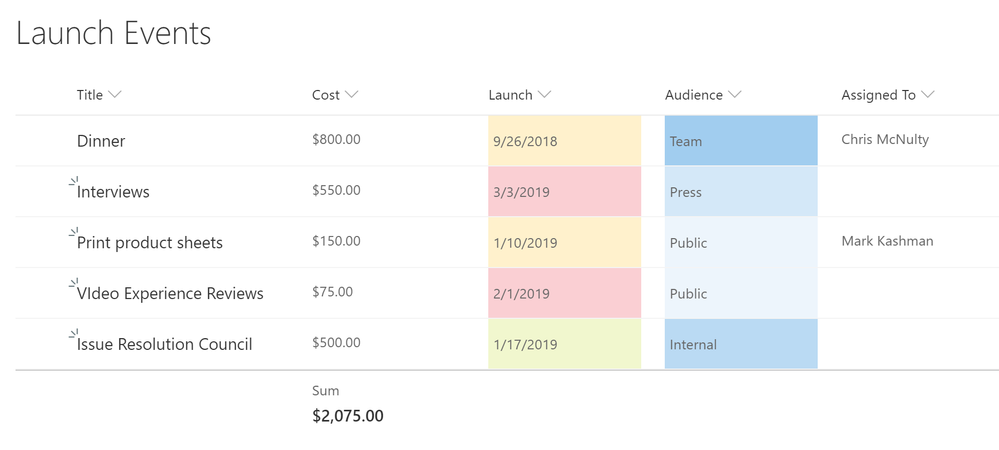Image resolution: width=999 pixels, height=450 pixels.
Task: Click the yellow 9/26/2018 launch date cell
Action: pos(564,141)
